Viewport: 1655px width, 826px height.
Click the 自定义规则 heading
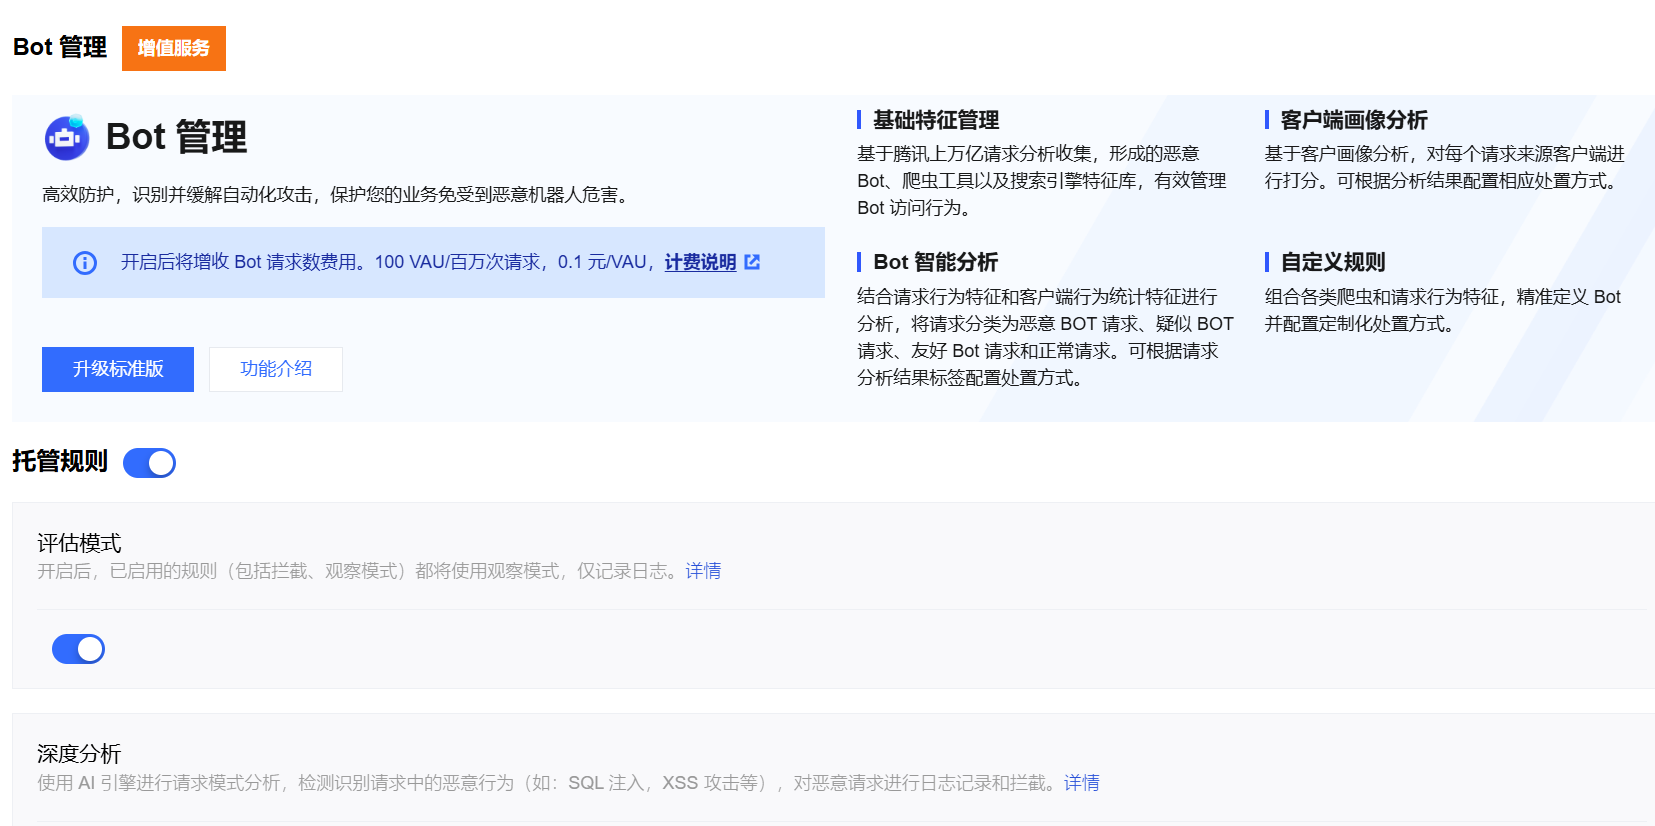[1333, 262]
